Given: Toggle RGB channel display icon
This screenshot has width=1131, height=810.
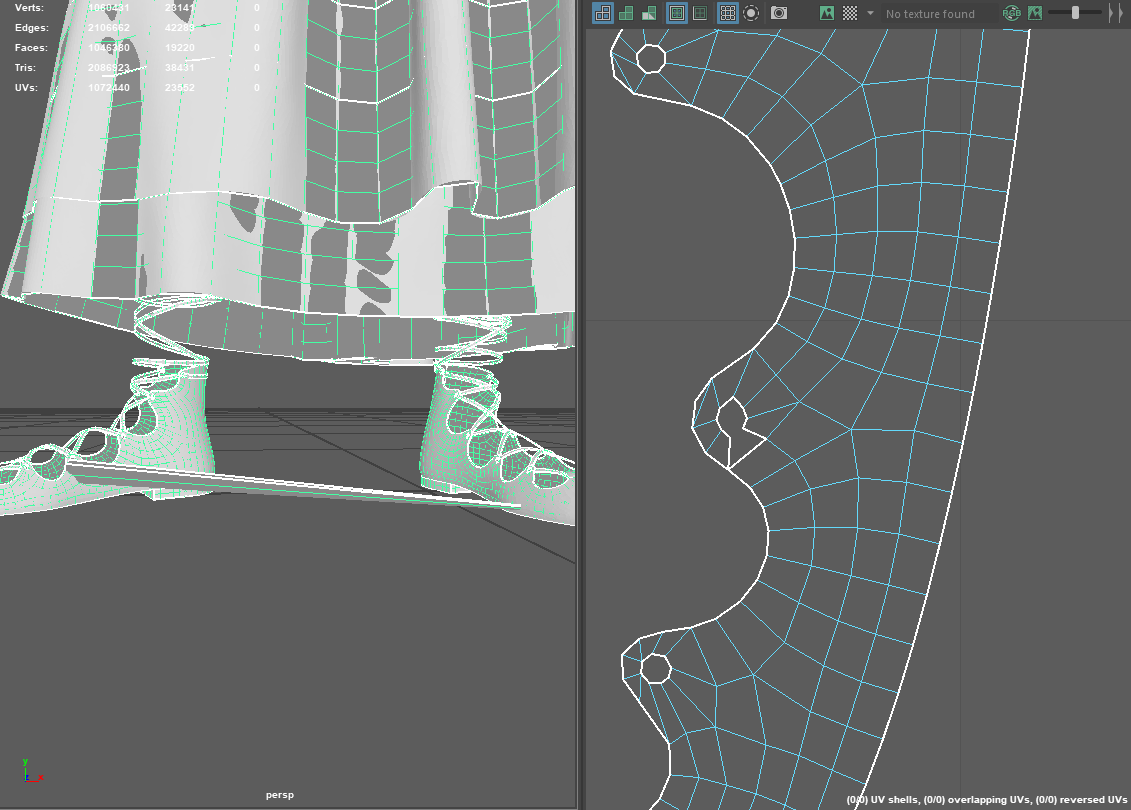Looking at the screenshot, I should 1012,13.
